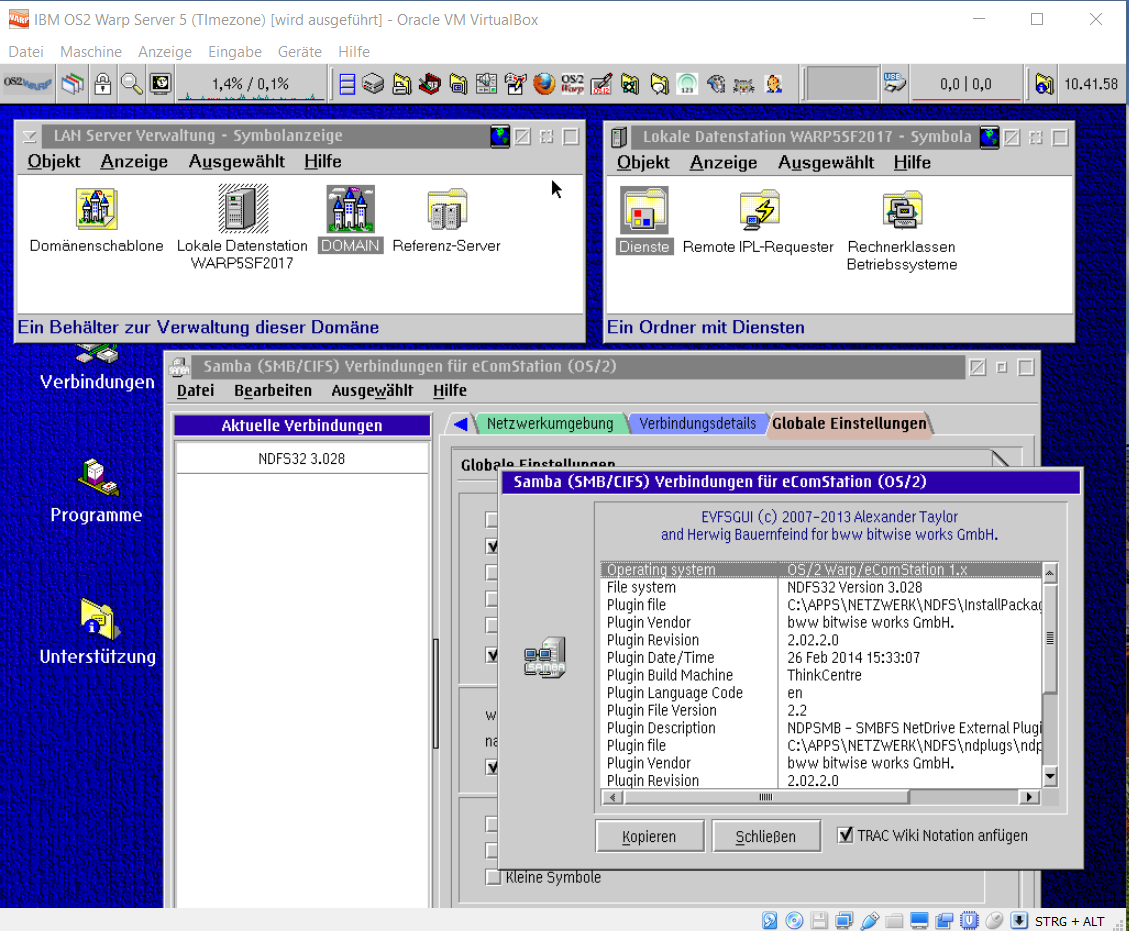The image size is (1129, 931).
Task: Launch Firefox from the toolbar
Action: point(544,84)
